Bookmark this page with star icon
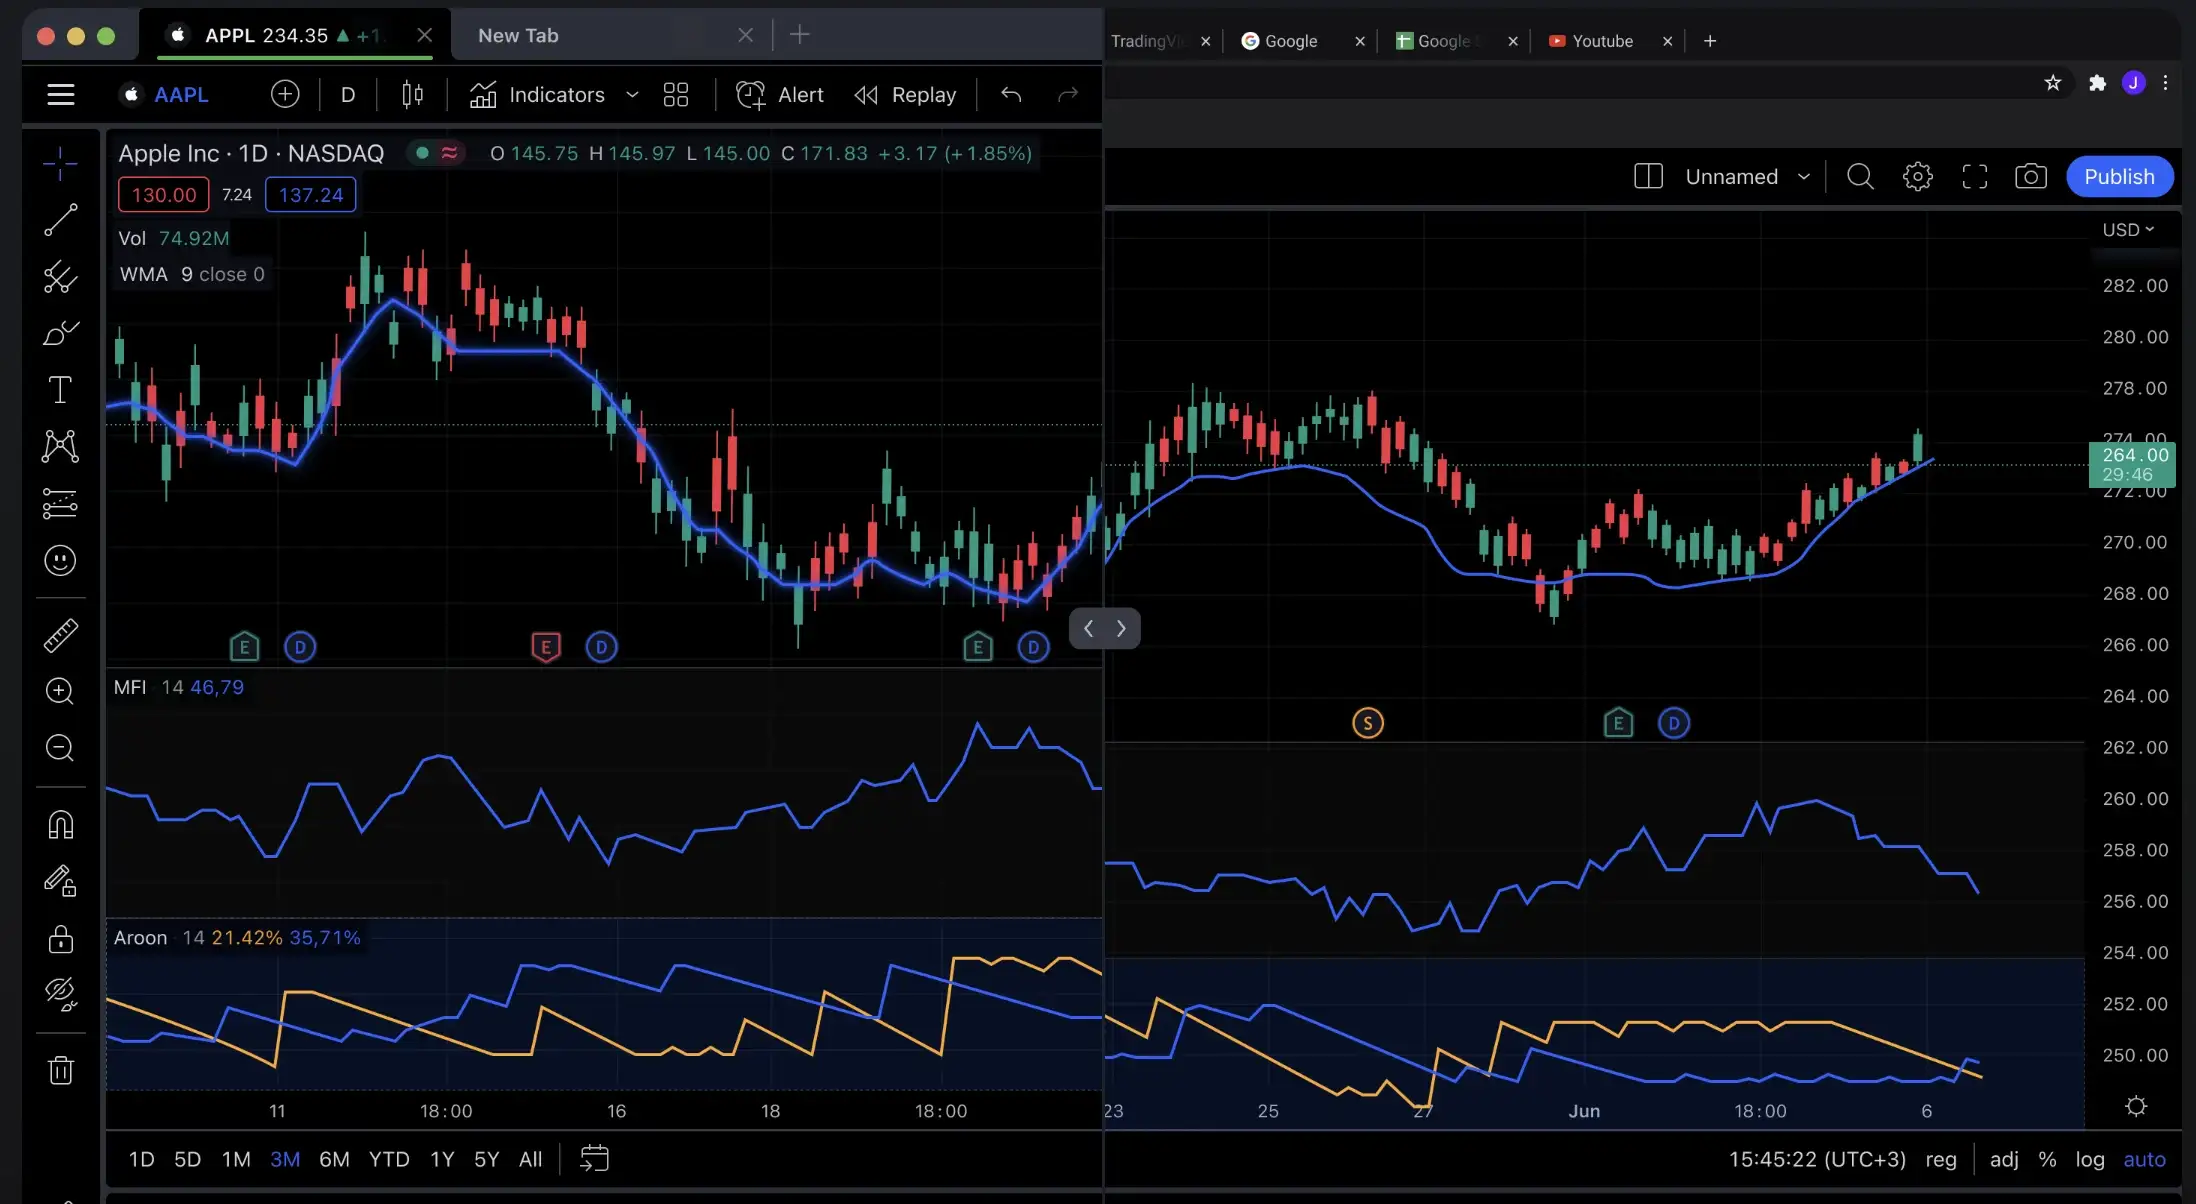 2053,83
